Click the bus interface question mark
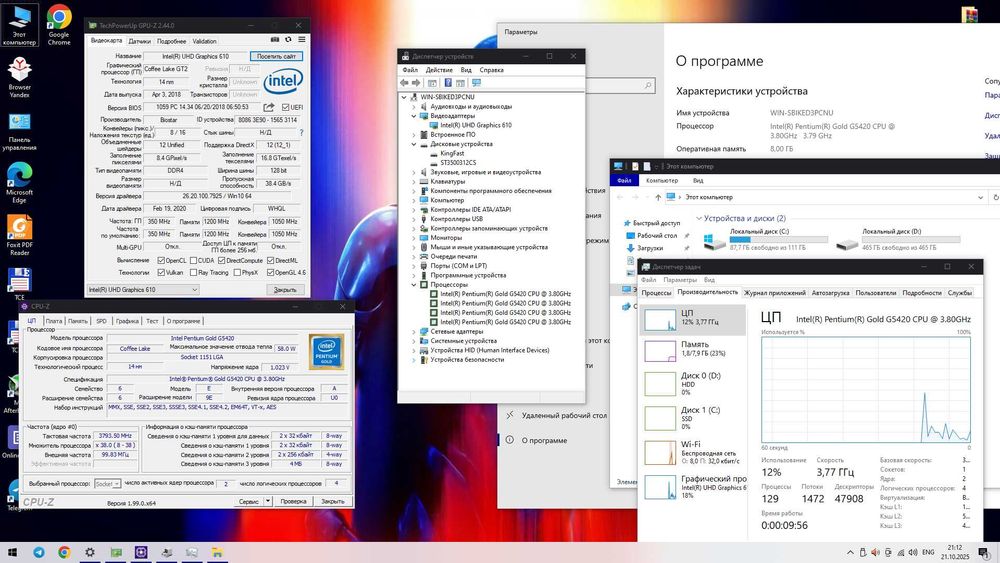Screen dimensions: 1000x563 point(301,133)
